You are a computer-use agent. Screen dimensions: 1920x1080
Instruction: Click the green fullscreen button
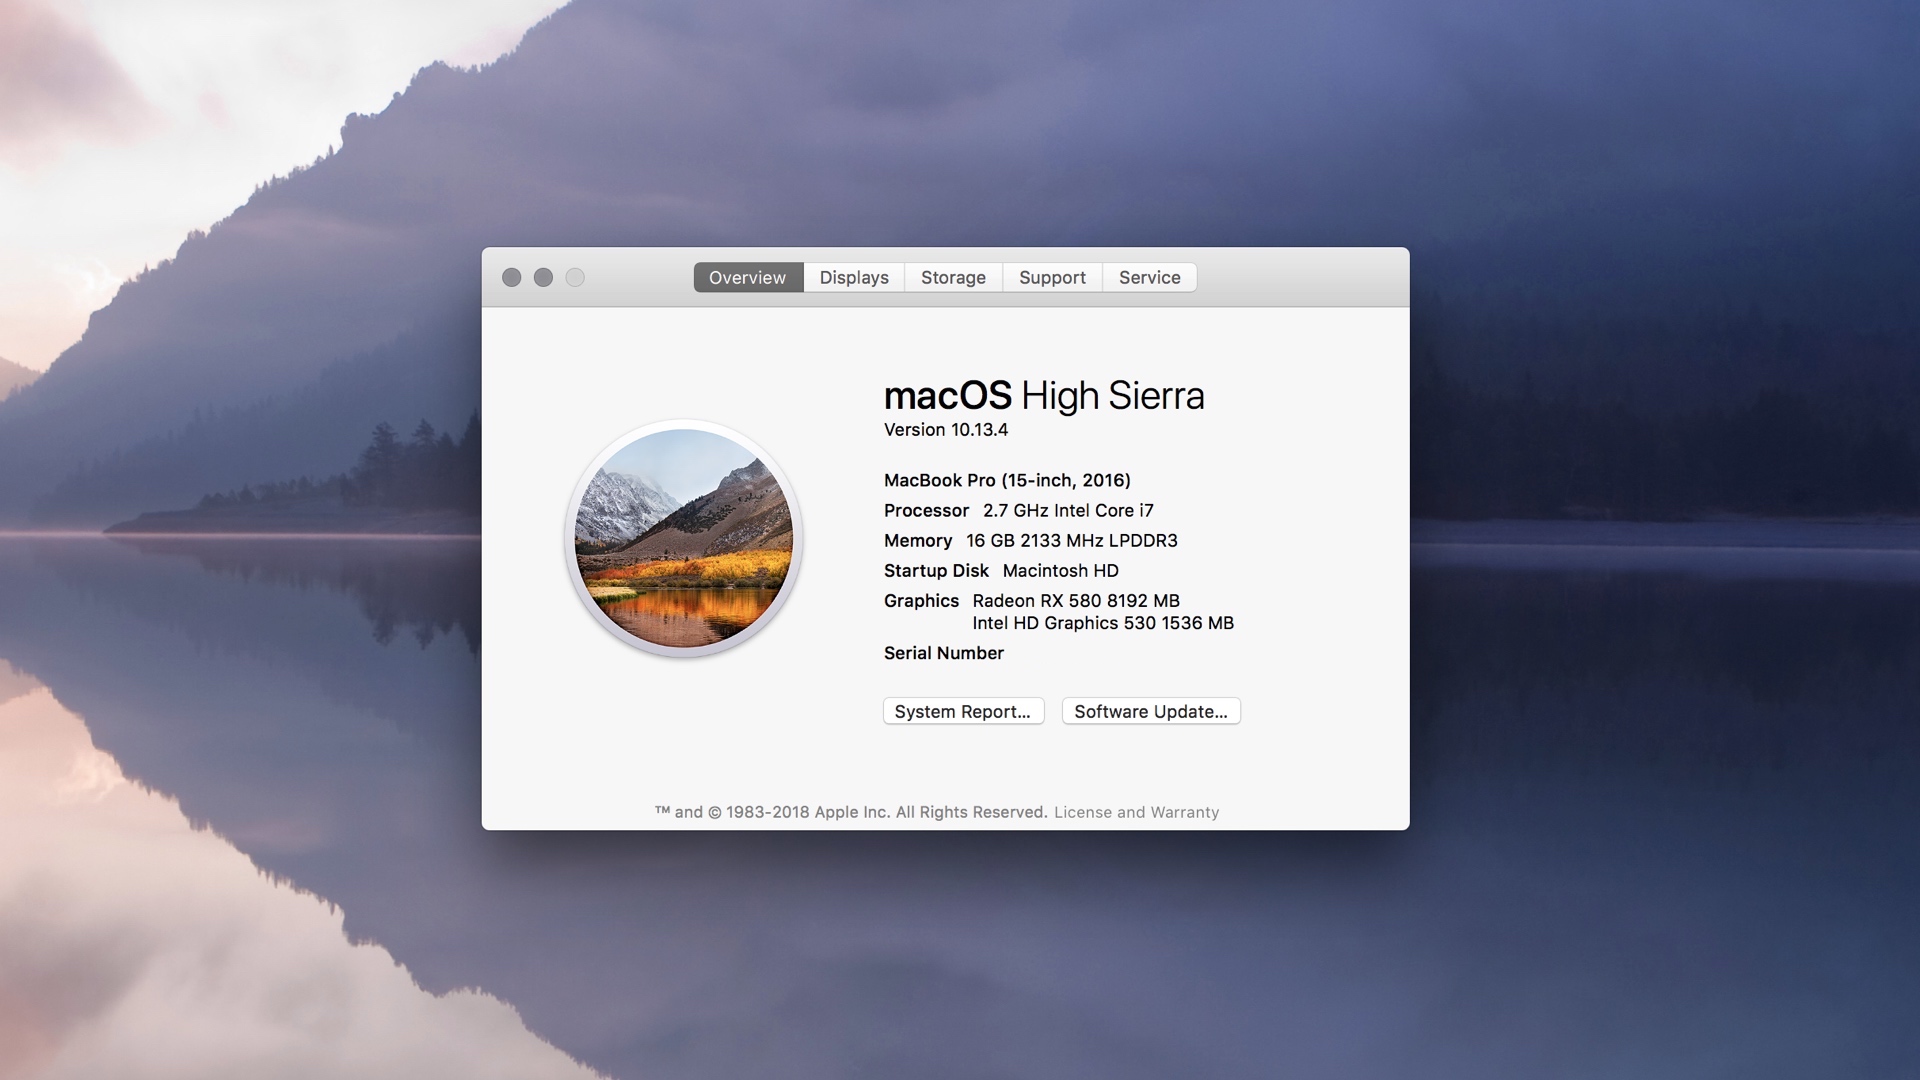point(574,276)
